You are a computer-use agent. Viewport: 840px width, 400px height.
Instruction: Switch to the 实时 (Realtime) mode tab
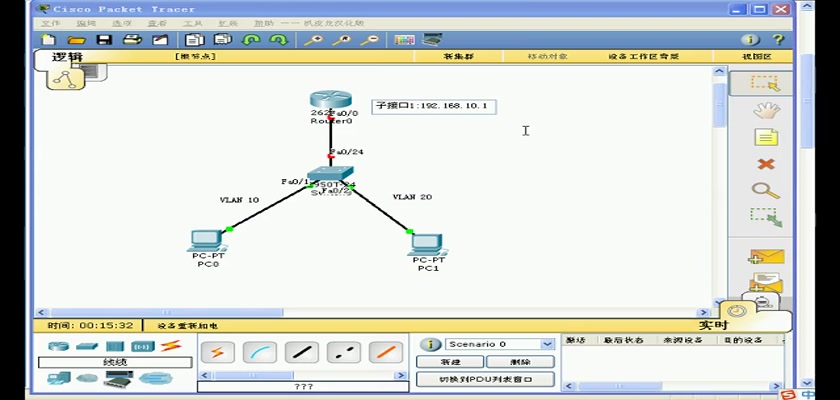[x=712, y=325]
